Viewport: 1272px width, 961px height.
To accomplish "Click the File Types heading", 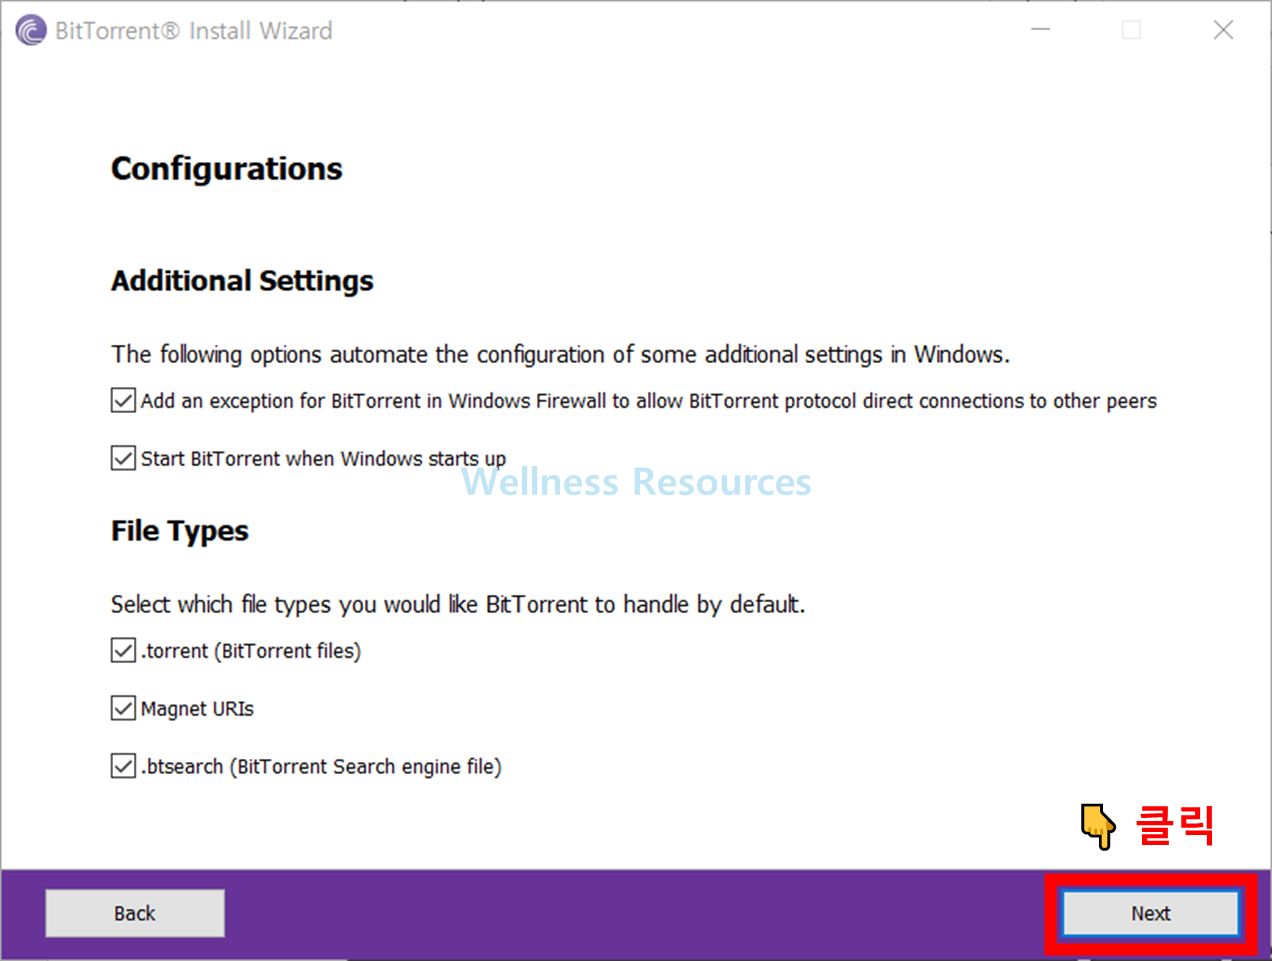I will tap(180, 531).
